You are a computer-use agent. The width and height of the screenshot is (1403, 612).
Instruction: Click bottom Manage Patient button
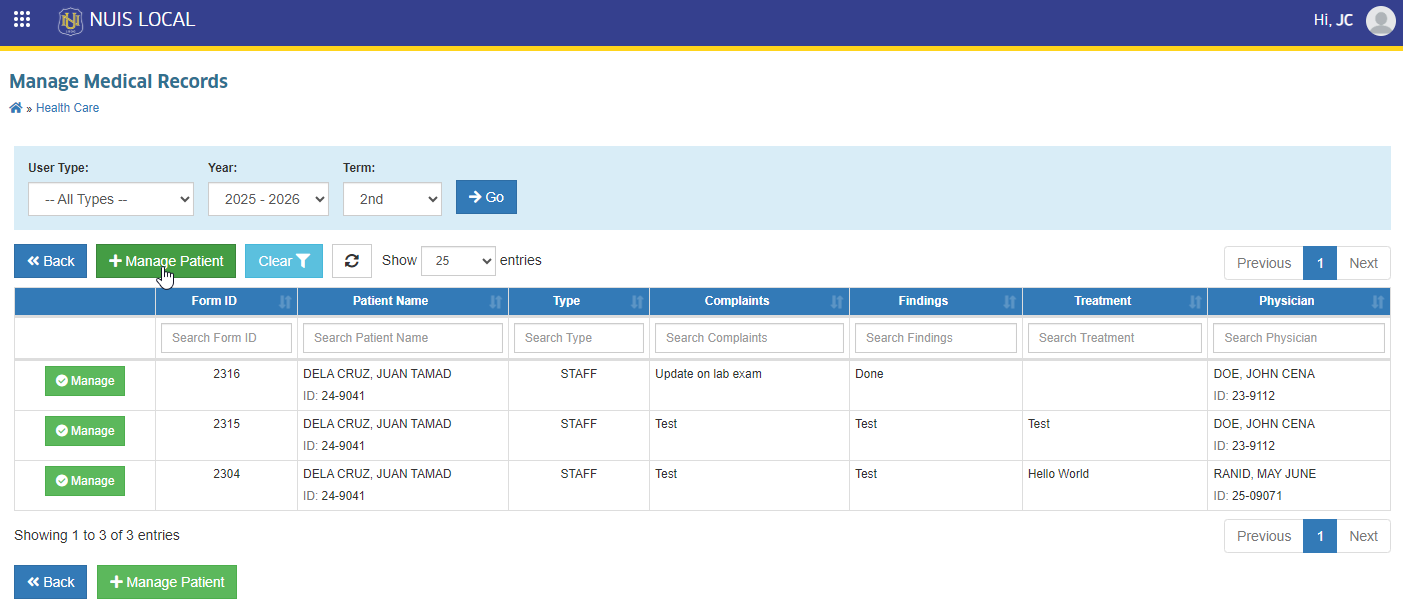(167, 582)
